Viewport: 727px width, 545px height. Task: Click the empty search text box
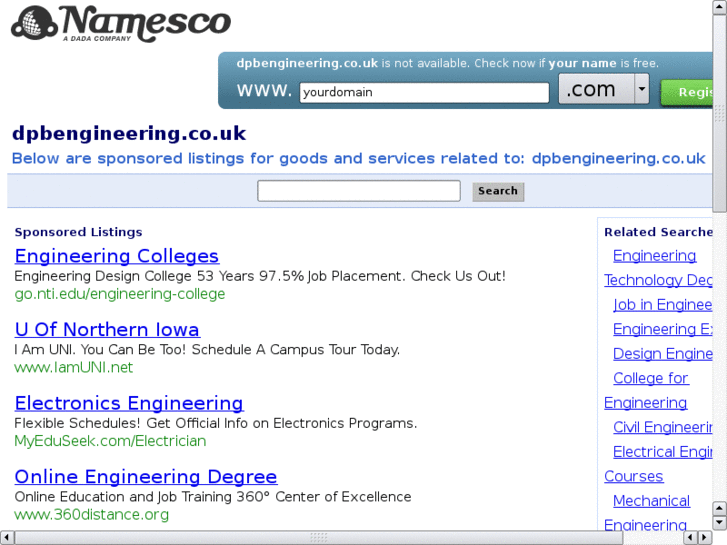pyautogui.click(x=359, y=191)
